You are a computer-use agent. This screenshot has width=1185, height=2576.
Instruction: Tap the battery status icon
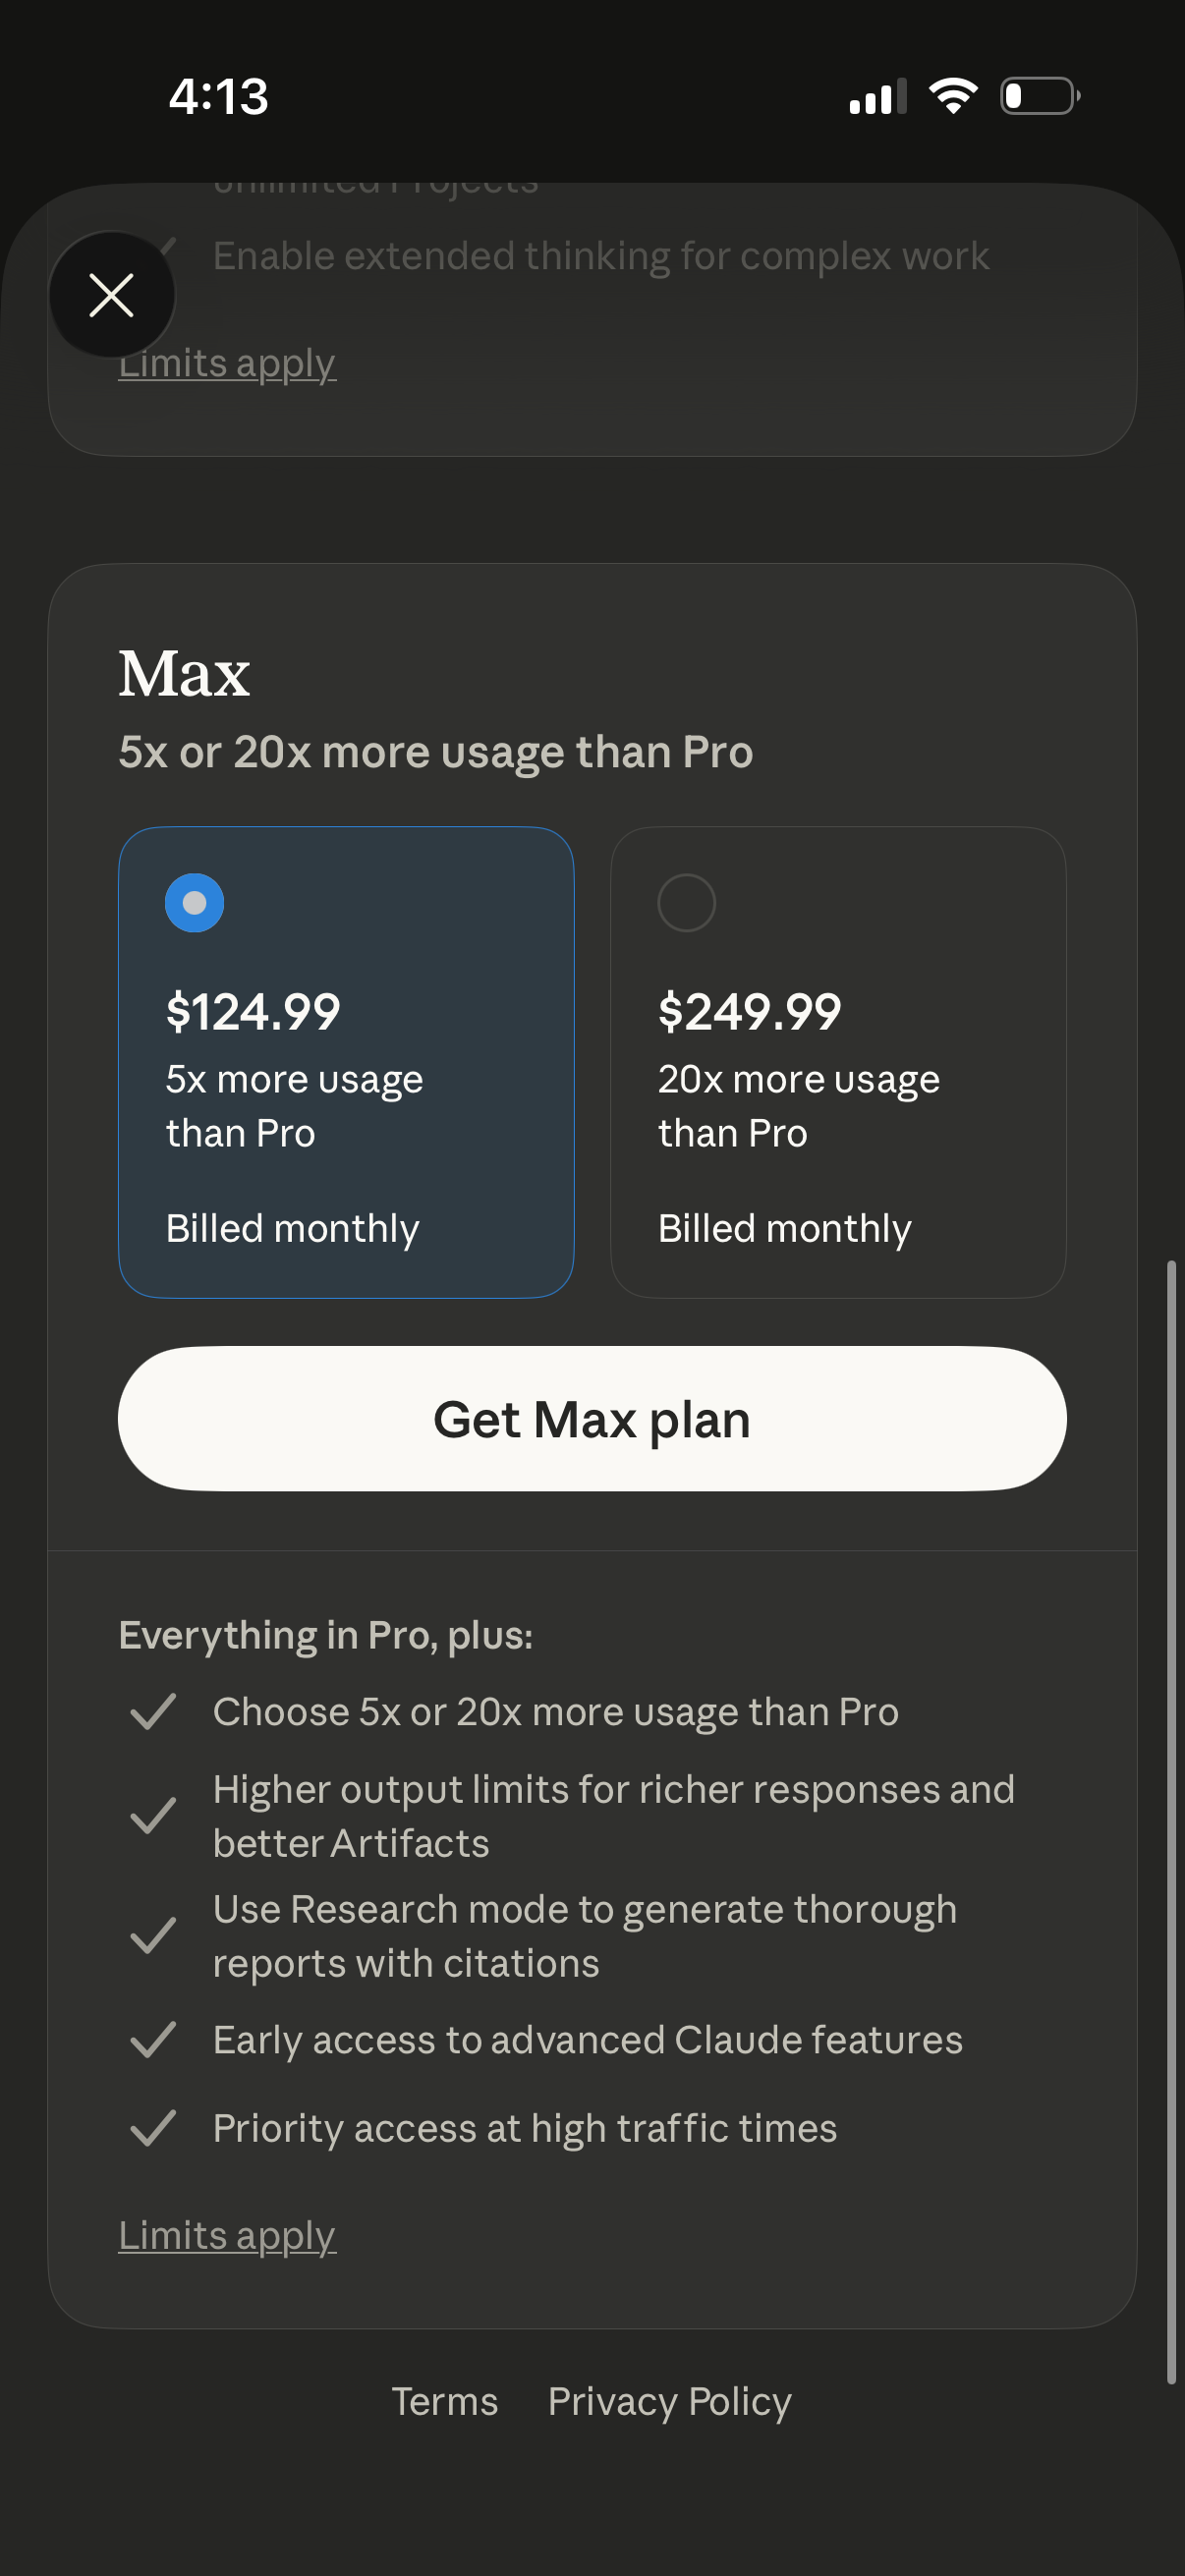click(1039, 96)
